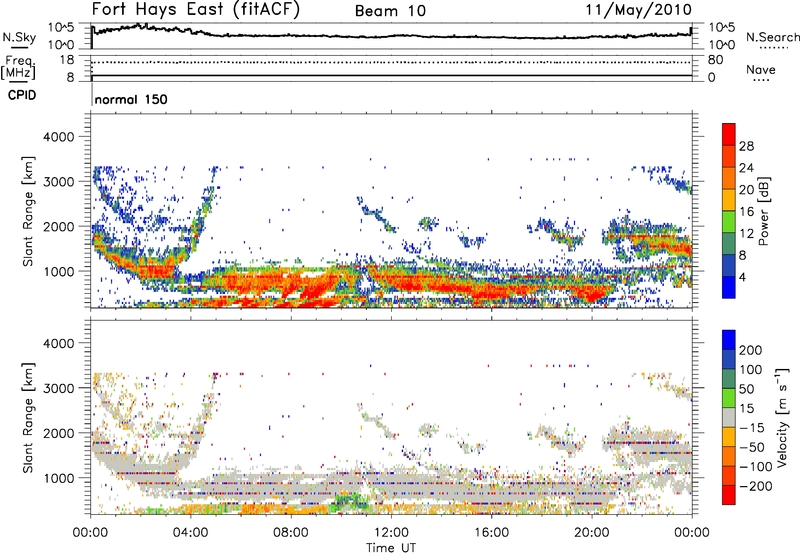Click the 'Time UT' axis label

[x=391, y=548]
